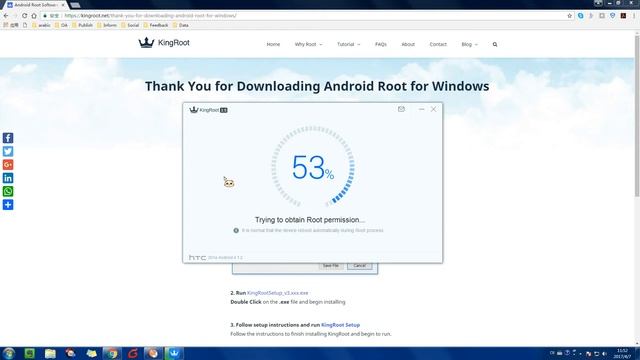This screenshot has width=640, height=360.
Task: Open the Feedback bookmarks folder
Action: 156,25
